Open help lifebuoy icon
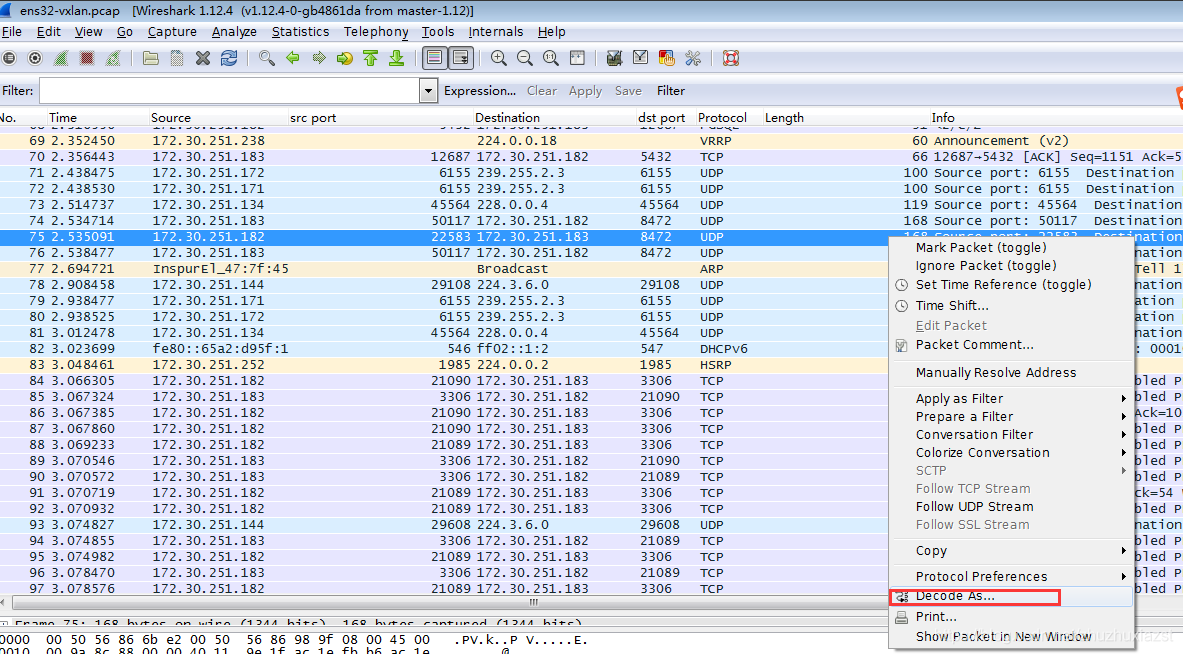The height and width of the screenshot is (654, 1183). coord(730,58)
